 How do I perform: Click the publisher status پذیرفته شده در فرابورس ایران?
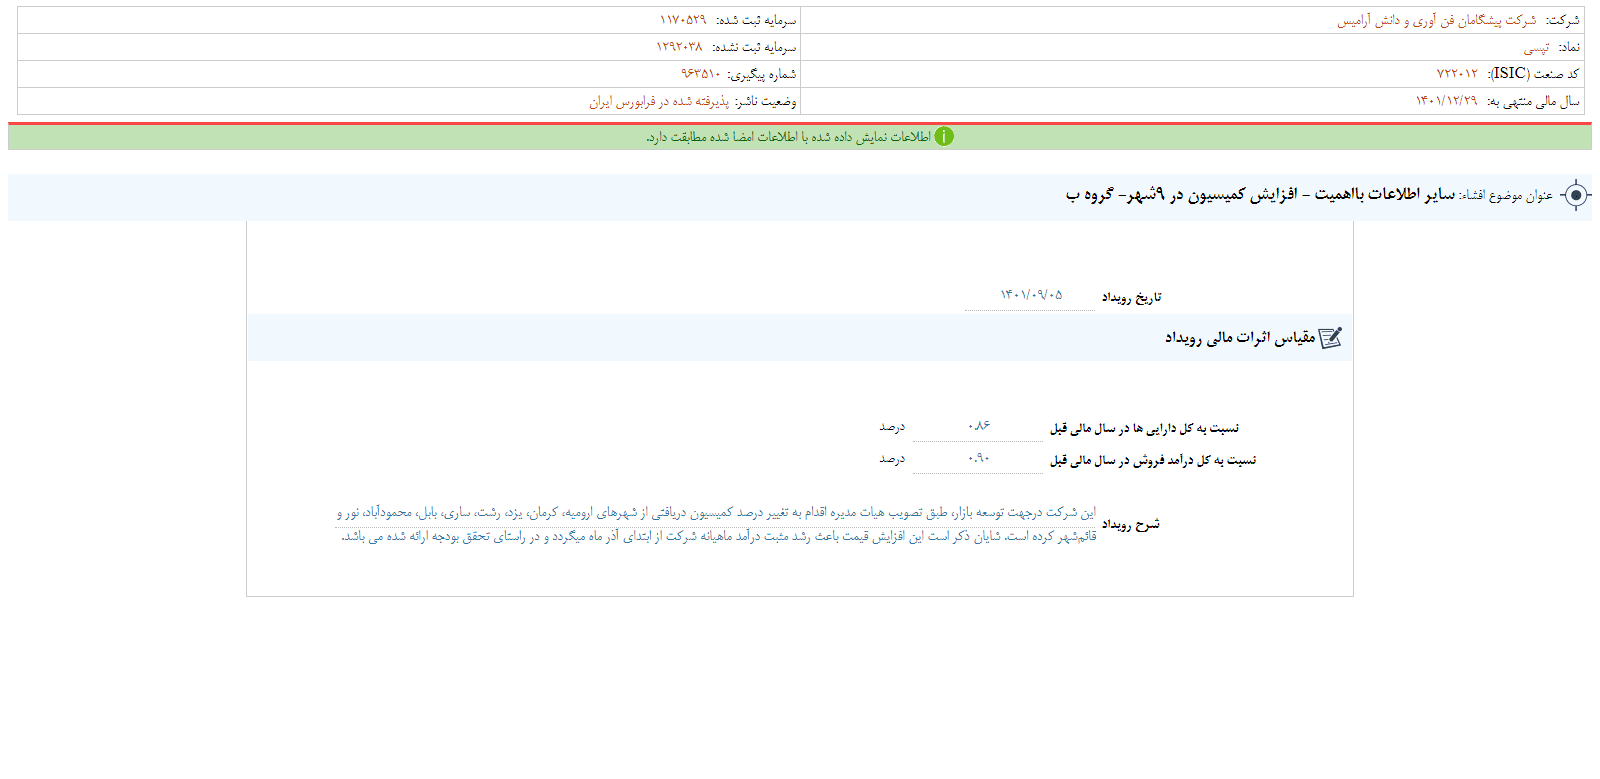coord(659,101)
